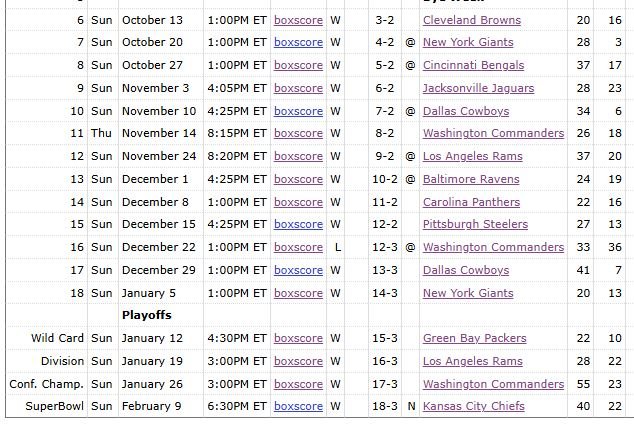Open the Cleveland Browns team link
This screenshot has width=634, height=428.
tap(471, 20)
